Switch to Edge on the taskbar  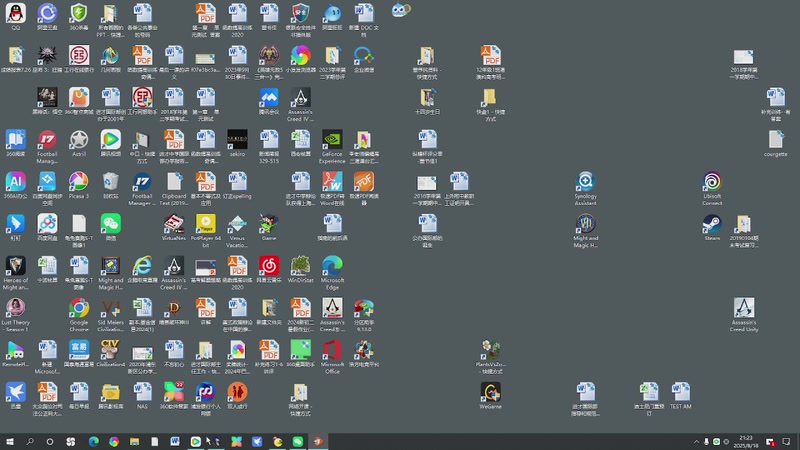tap(93, 441)
